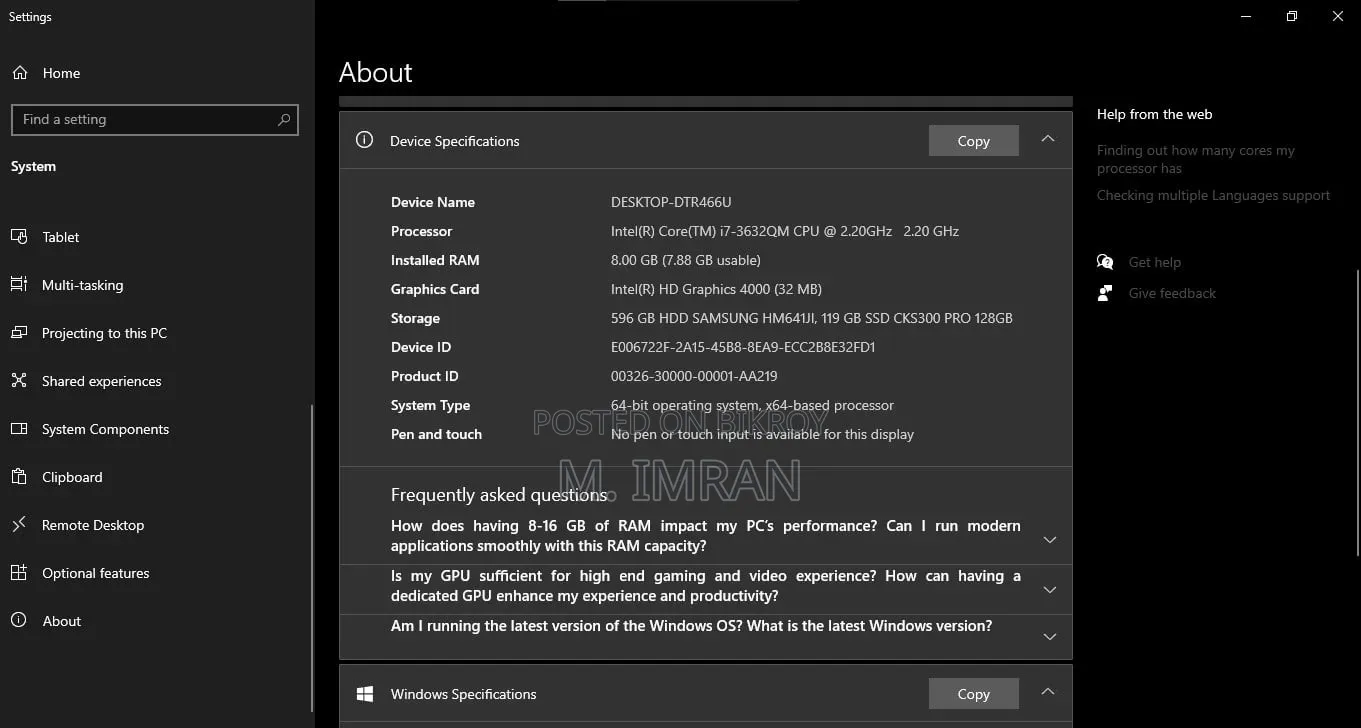Open 'Checking multiple Languages support' link
The image size is (1361, 728).
coord(1213,195)
